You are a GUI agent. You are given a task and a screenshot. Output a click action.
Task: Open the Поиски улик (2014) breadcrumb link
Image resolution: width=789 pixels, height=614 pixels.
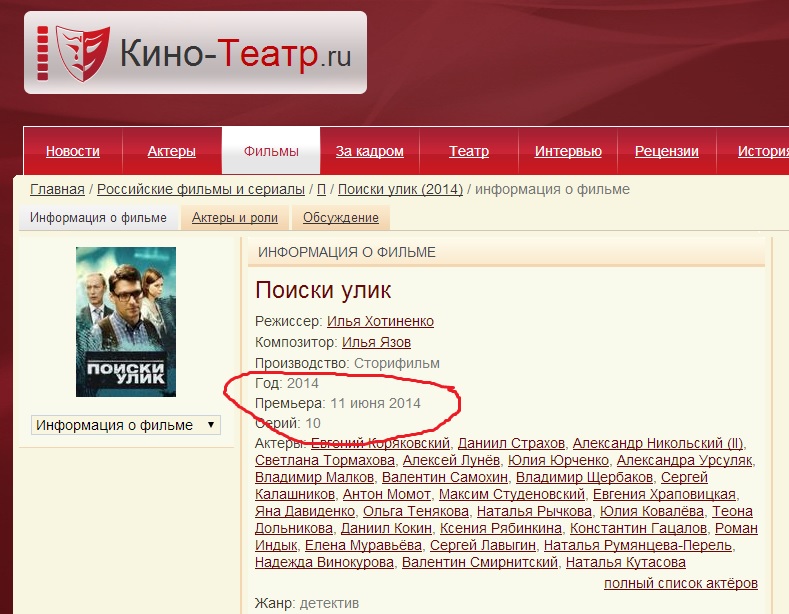[x=400, y=189]
